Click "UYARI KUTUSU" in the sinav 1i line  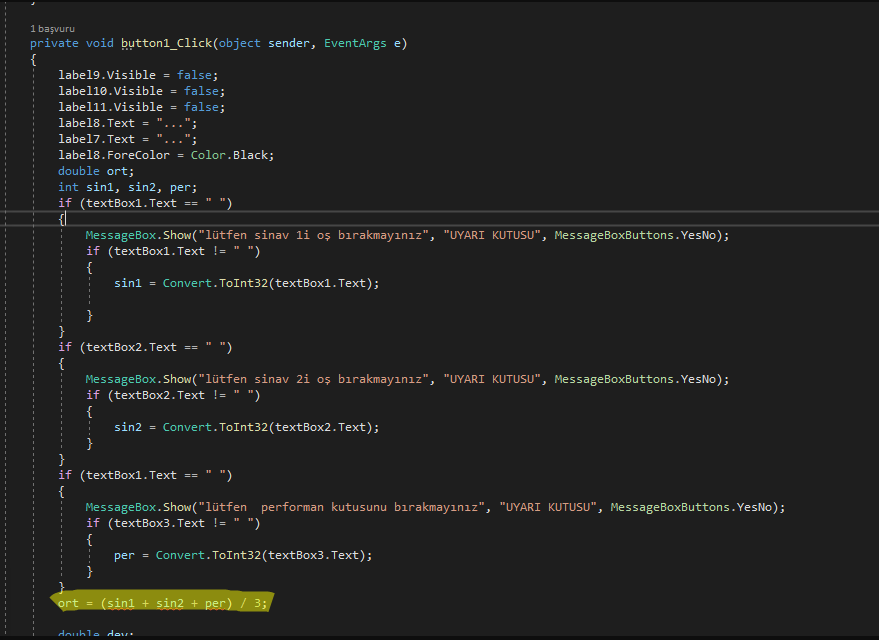(x=492, y=235)
